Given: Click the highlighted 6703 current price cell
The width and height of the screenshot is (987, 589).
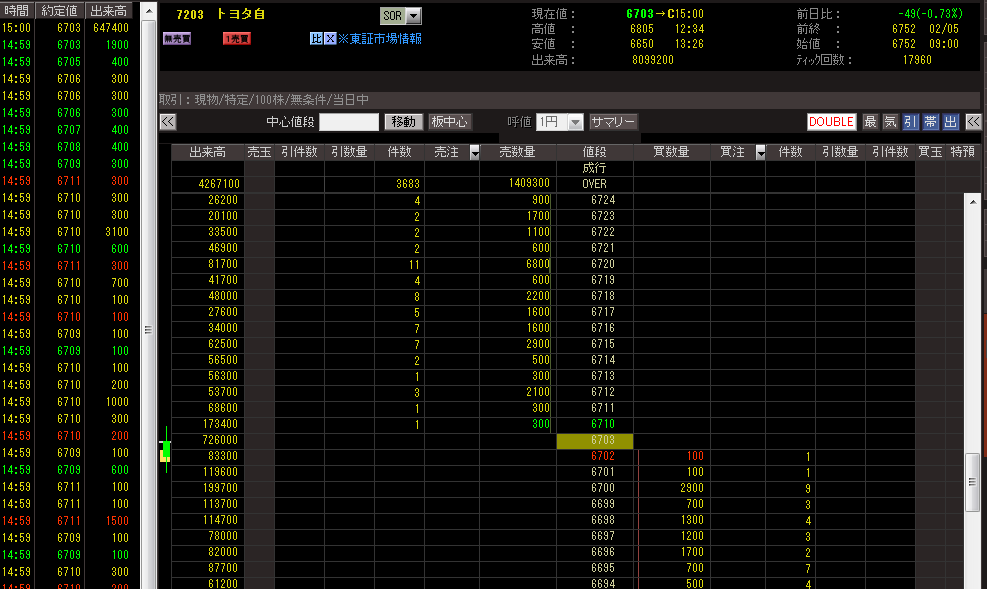Looking at the screenshot, I should coord(595,440).
